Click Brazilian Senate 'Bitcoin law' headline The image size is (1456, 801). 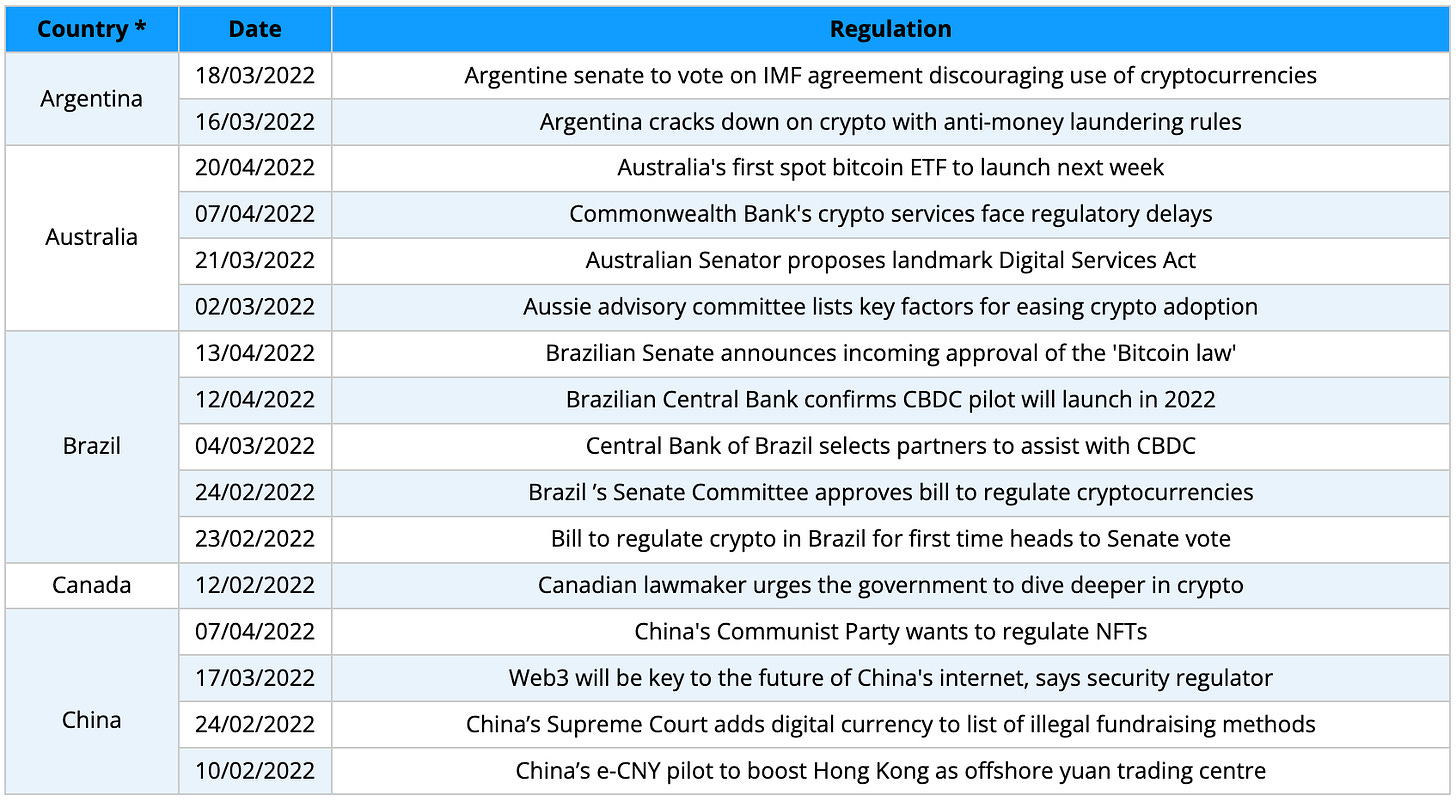click(x=890, y=353)
